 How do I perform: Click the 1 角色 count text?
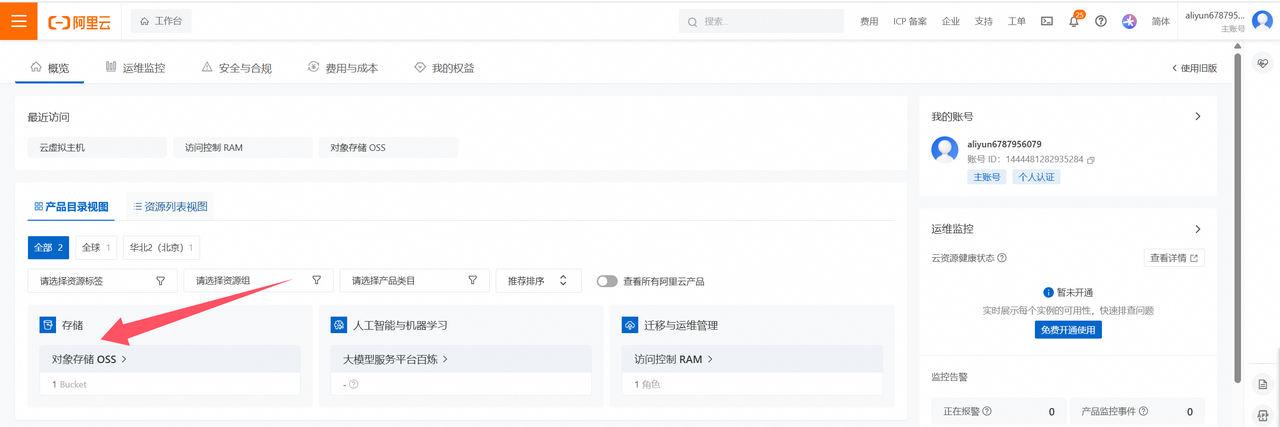point(647,384)
